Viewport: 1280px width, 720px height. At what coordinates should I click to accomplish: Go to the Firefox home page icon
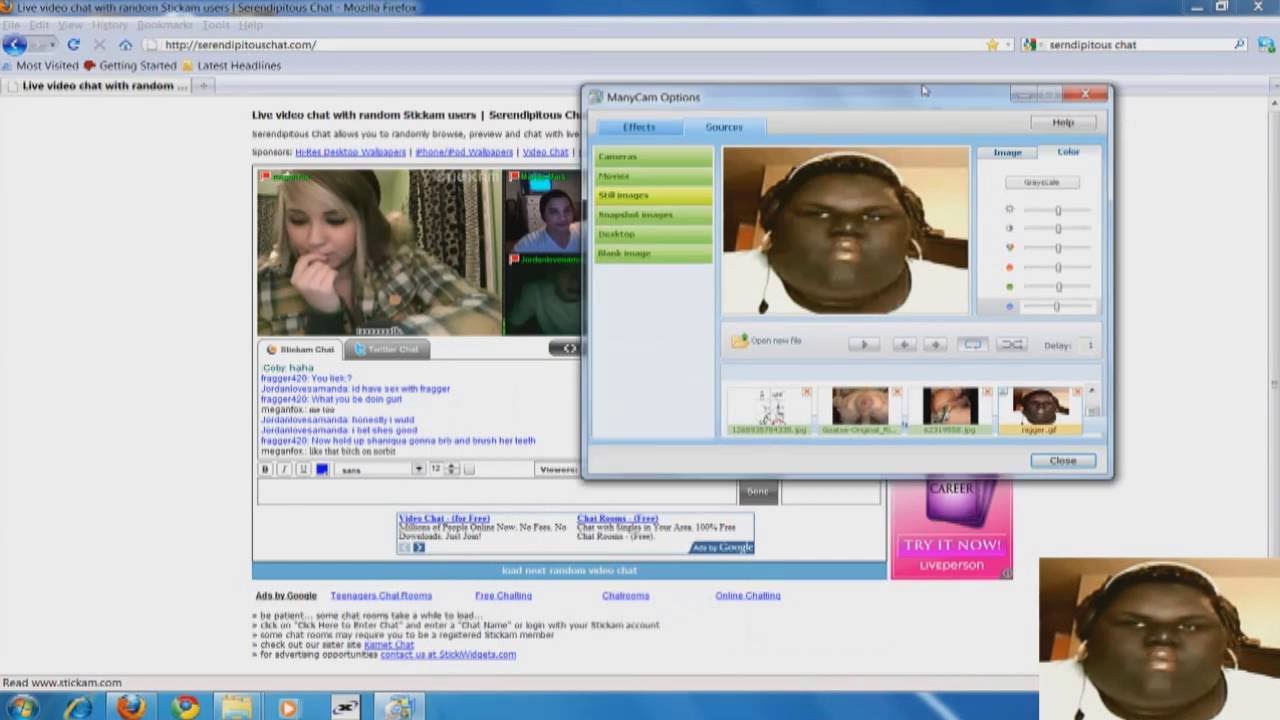pos(125,44)
